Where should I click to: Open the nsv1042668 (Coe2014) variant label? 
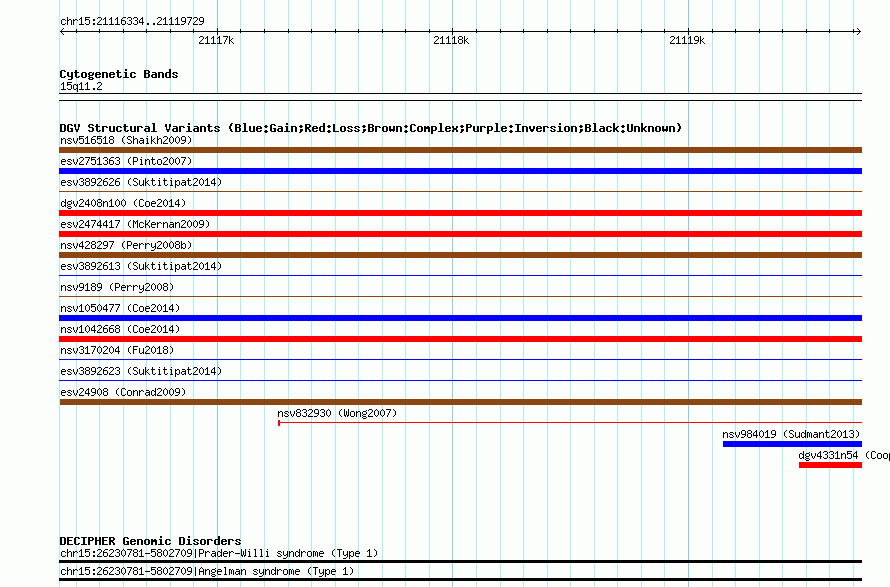click(x=120, y=329)
